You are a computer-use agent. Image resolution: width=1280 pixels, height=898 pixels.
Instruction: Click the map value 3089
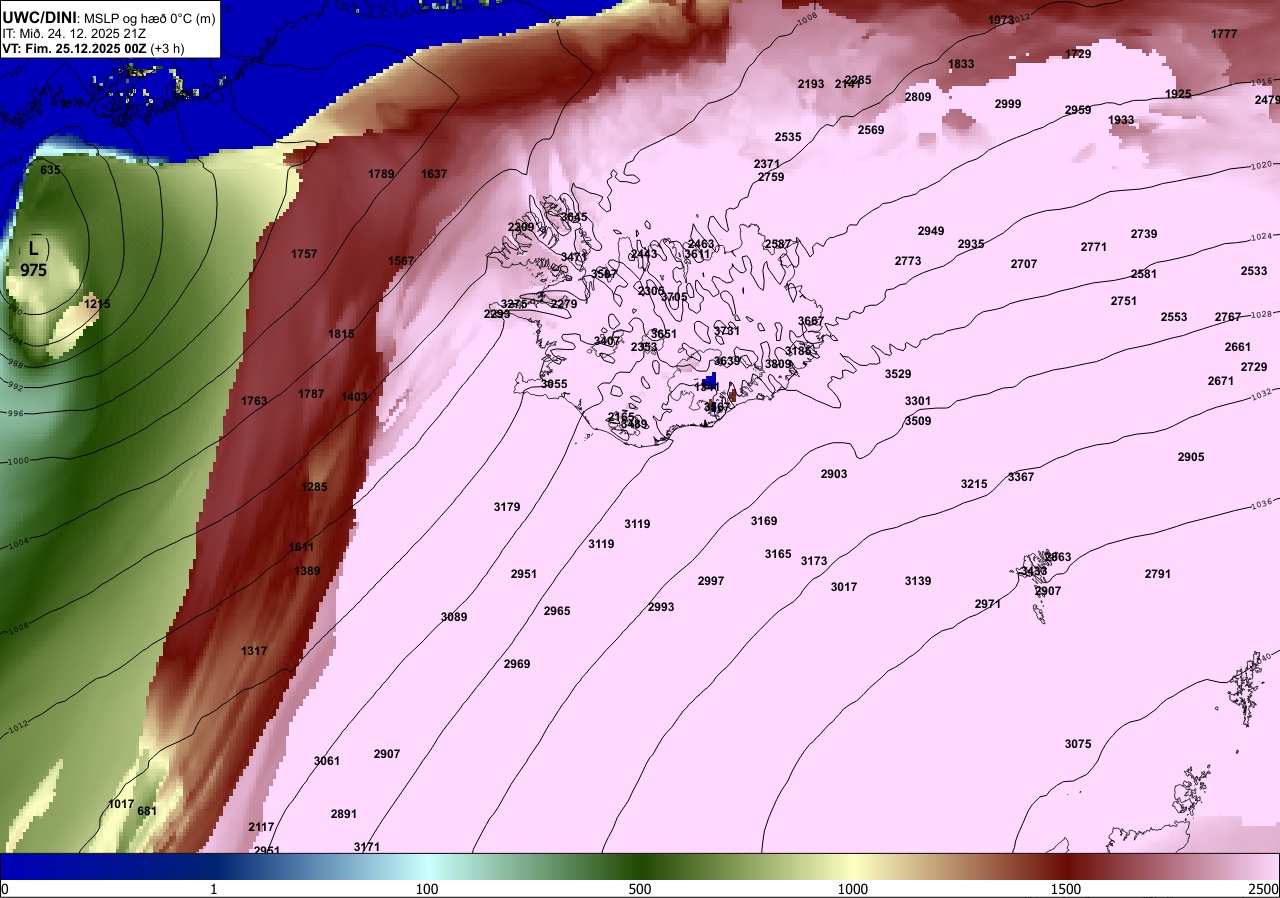point(454,617)
